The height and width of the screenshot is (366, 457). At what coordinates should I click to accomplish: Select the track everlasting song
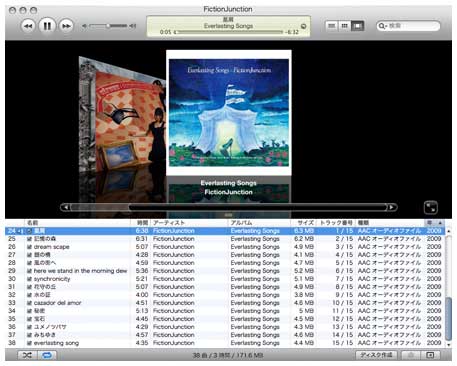[56, 343]
